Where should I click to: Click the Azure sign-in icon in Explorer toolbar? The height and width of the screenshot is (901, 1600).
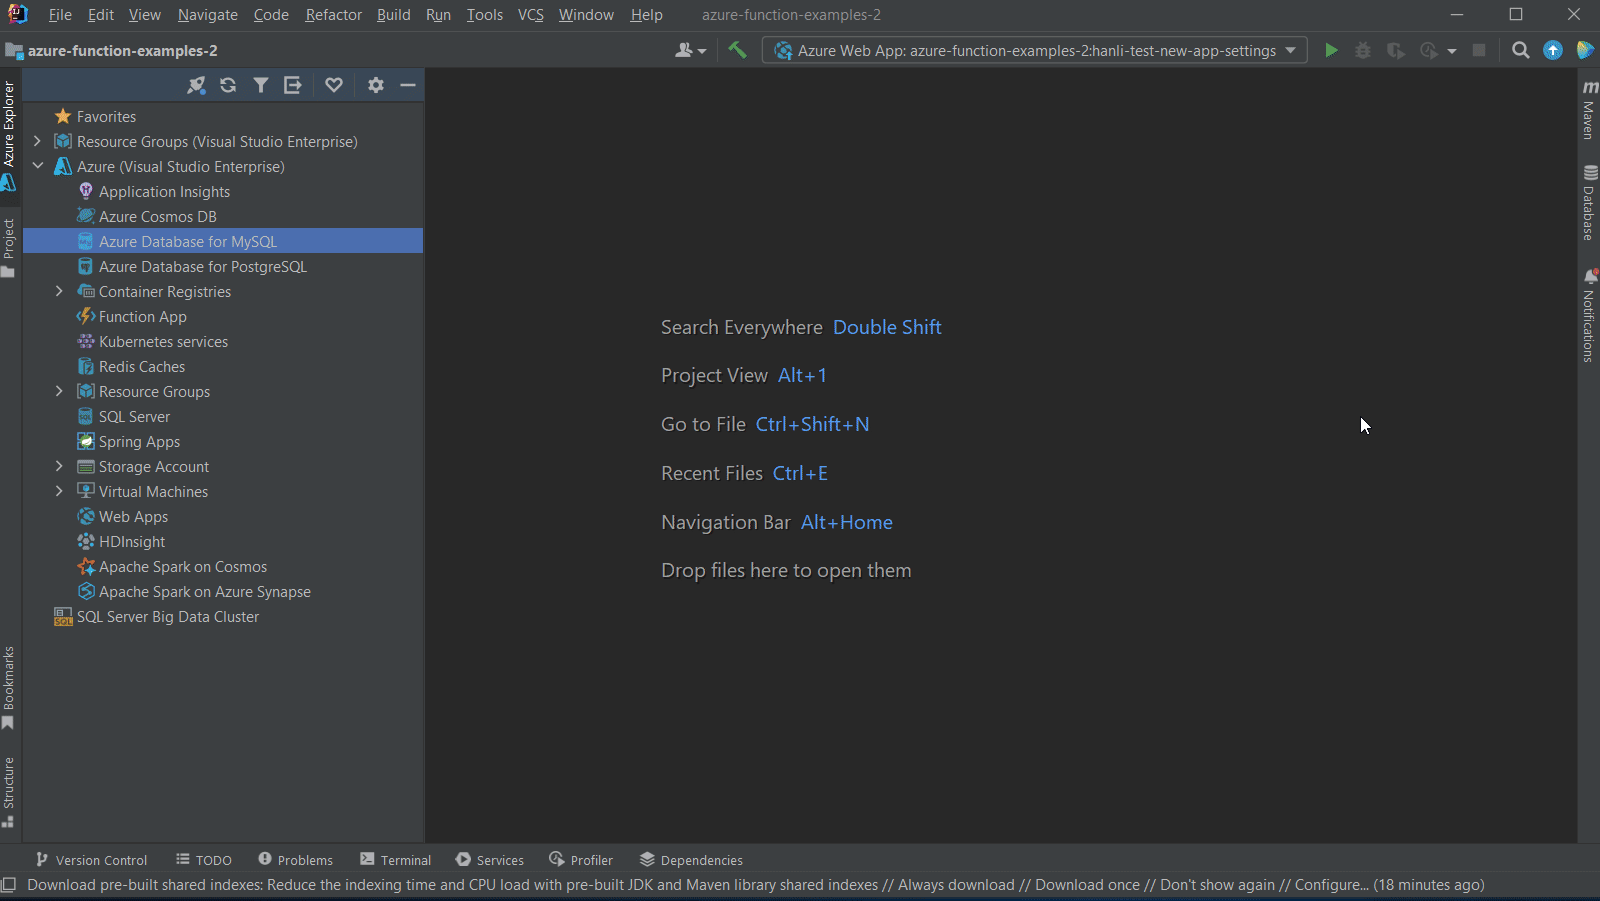click(x=196, y=85)
